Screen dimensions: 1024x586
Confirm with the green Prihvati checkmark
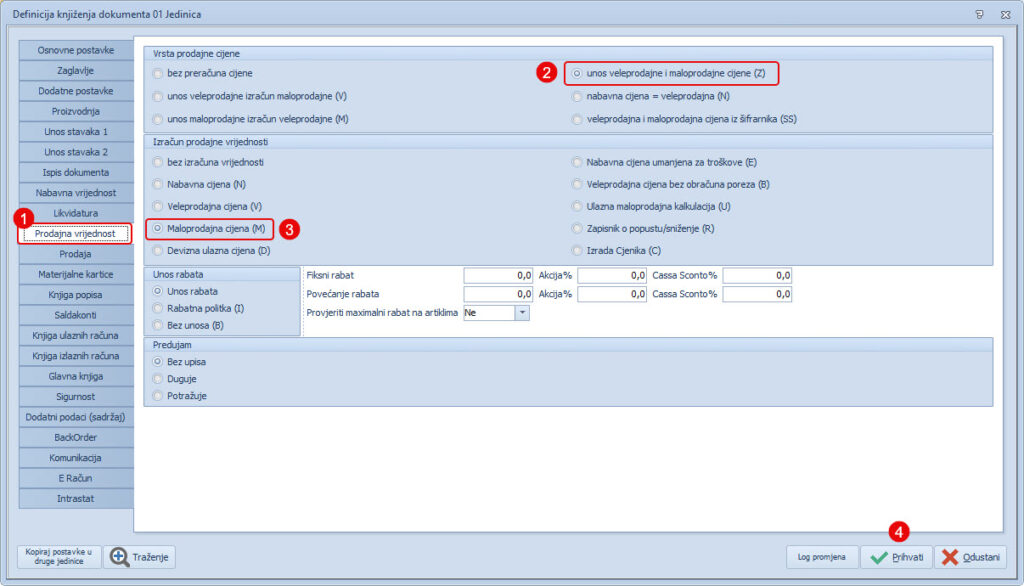[897, 557]
